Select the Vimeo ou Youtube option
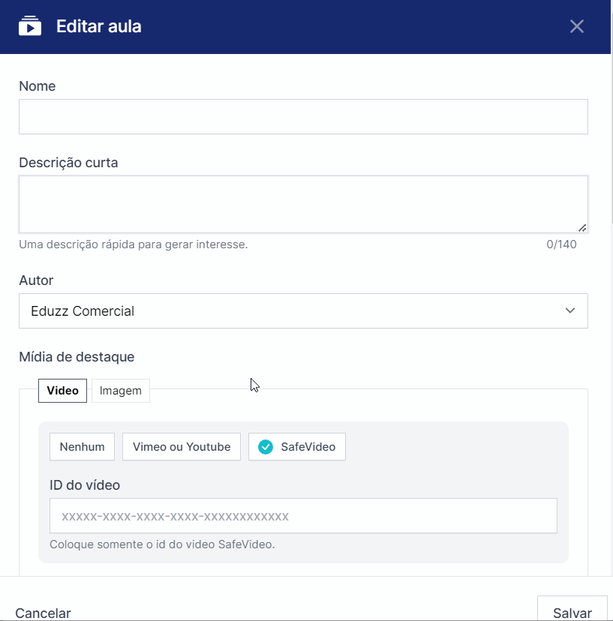 tap(181, 447)
